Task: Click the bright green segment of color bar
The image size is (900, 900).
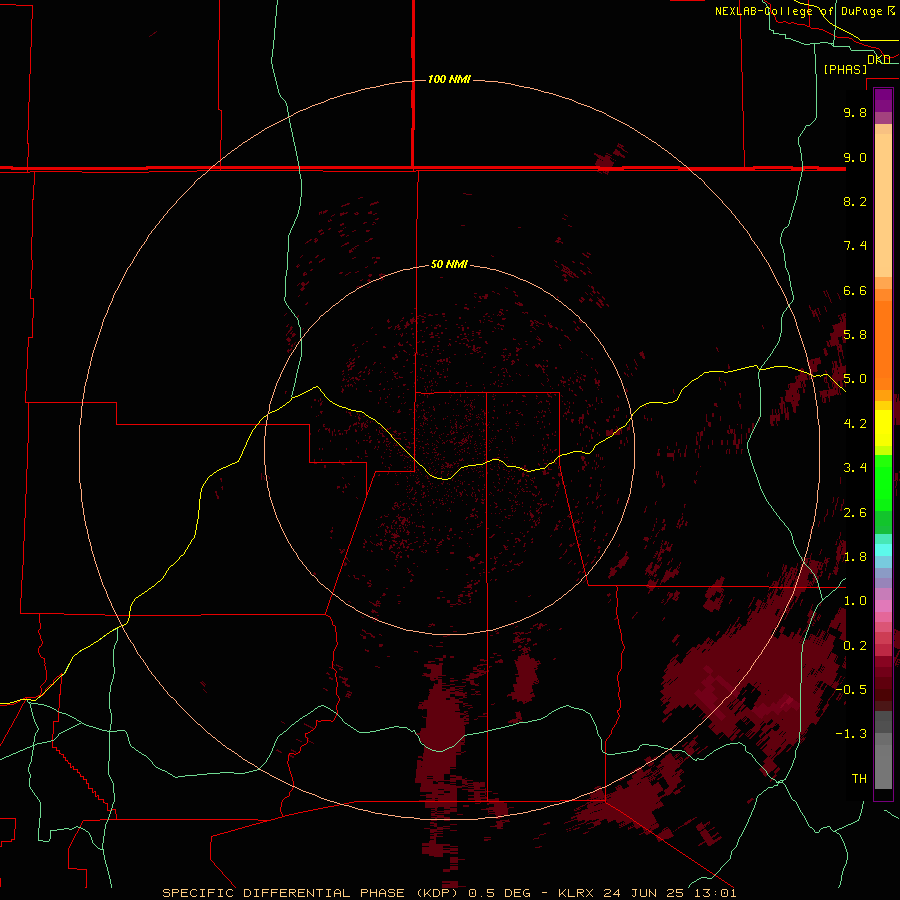Action: point(883,482)
